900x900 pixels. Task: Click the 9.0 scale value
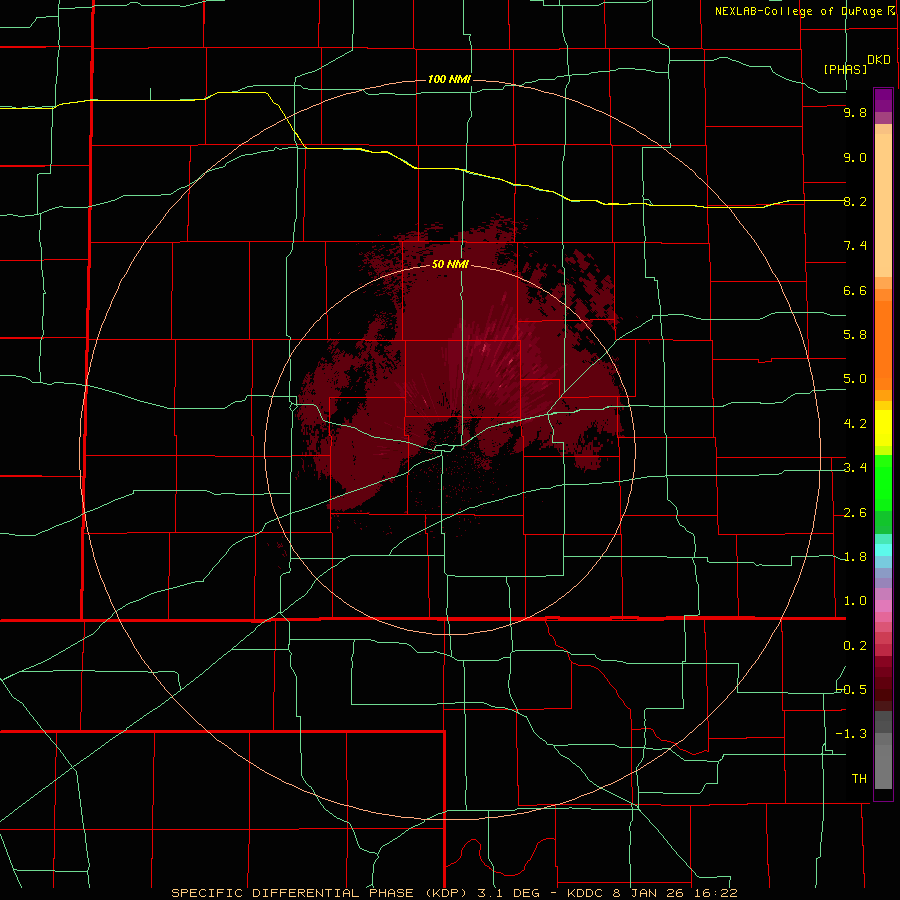point(855,157)
